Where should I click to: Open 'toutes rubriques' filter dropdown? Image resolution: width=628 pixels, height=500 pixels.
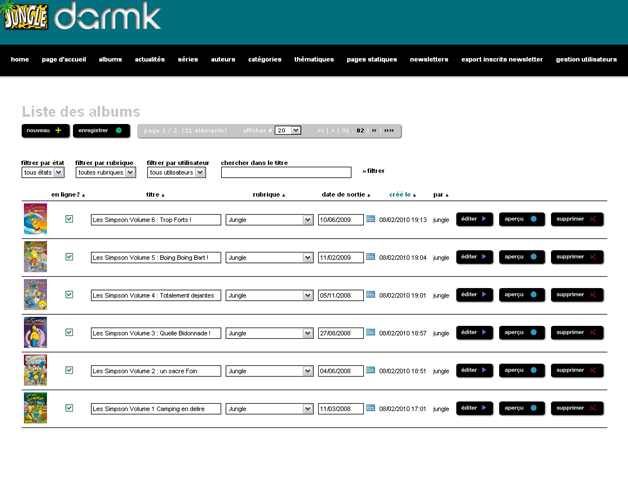pos(106,172)
